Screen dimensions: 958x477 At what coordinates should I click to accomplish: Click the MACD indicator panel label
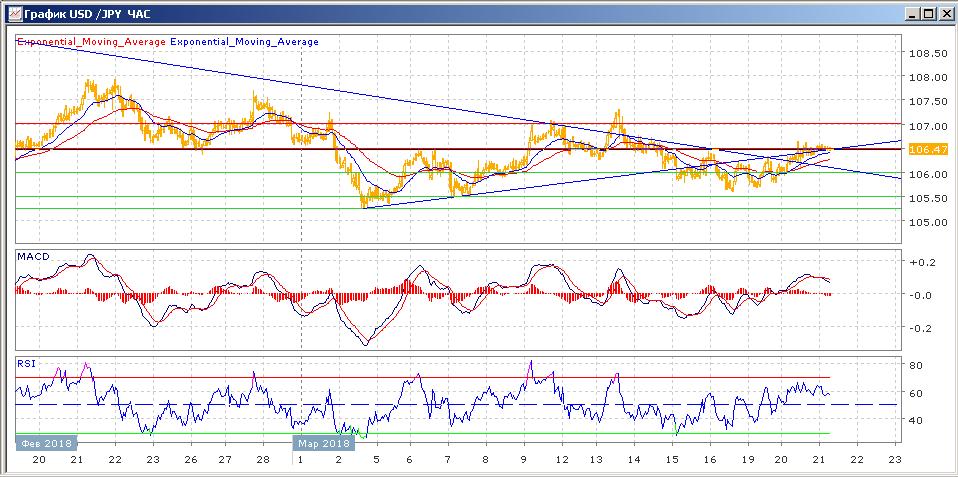33,257
